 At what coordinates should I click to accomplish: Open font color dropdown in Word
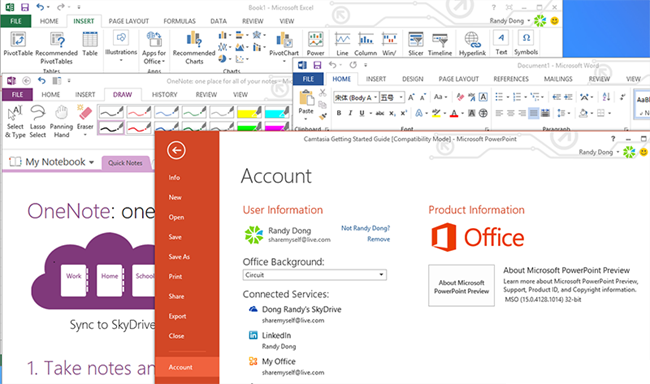pyautogui.click(x=462, y=113)
